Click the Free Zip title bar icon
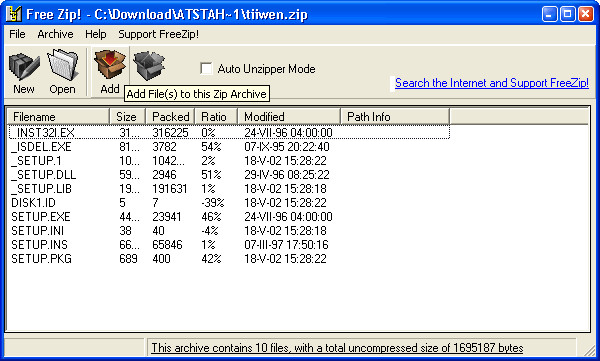This screenshot has height=361, width=600. 14,14
